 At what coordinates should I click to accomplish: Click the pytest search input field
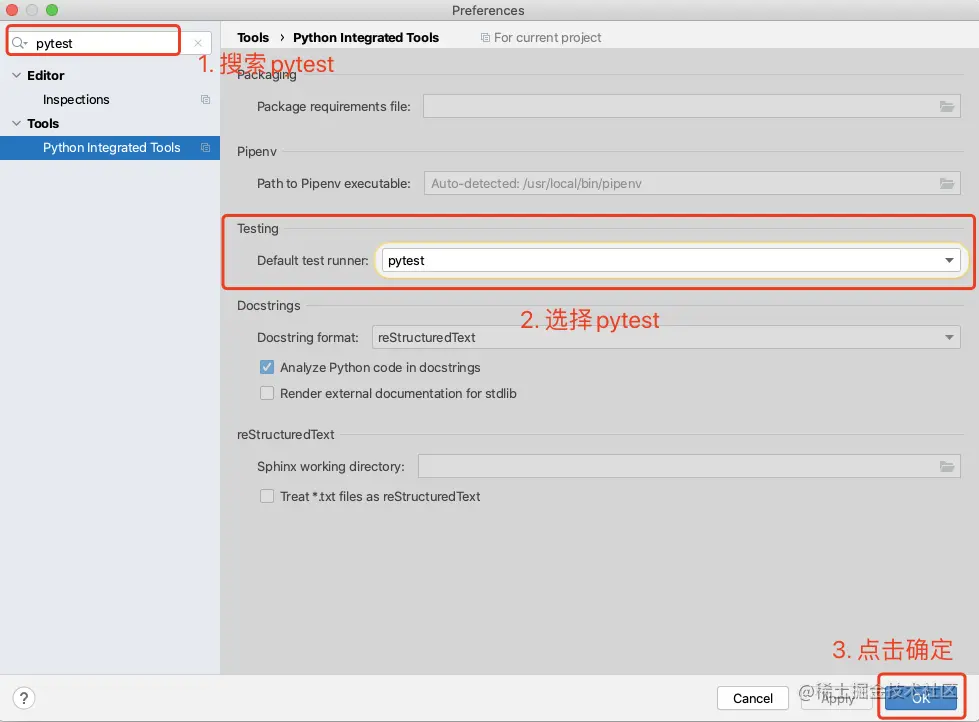[108, 42]
